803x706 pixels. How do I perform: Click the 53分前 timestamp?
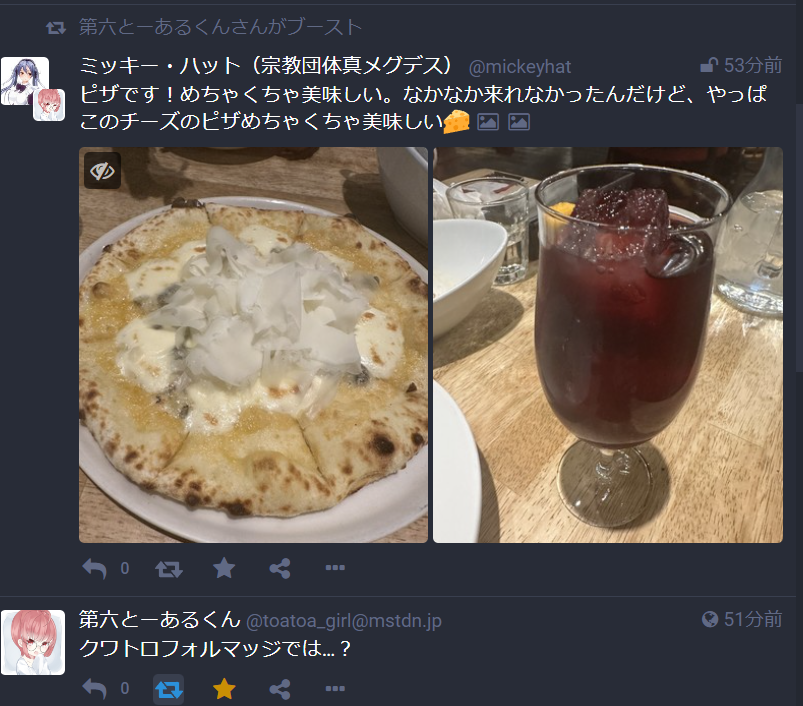(753, 65)
